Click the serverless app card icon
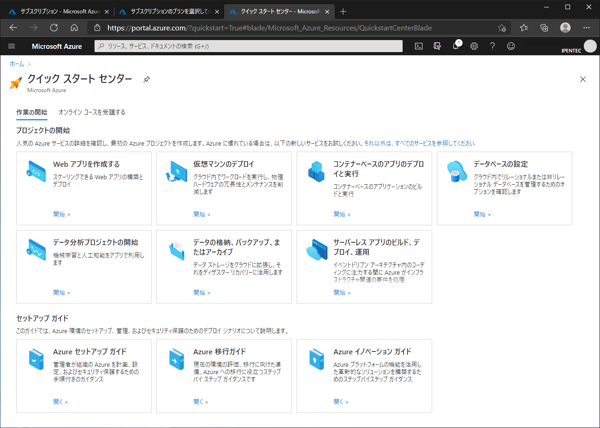Screen dimensions: 600x428 317,250
